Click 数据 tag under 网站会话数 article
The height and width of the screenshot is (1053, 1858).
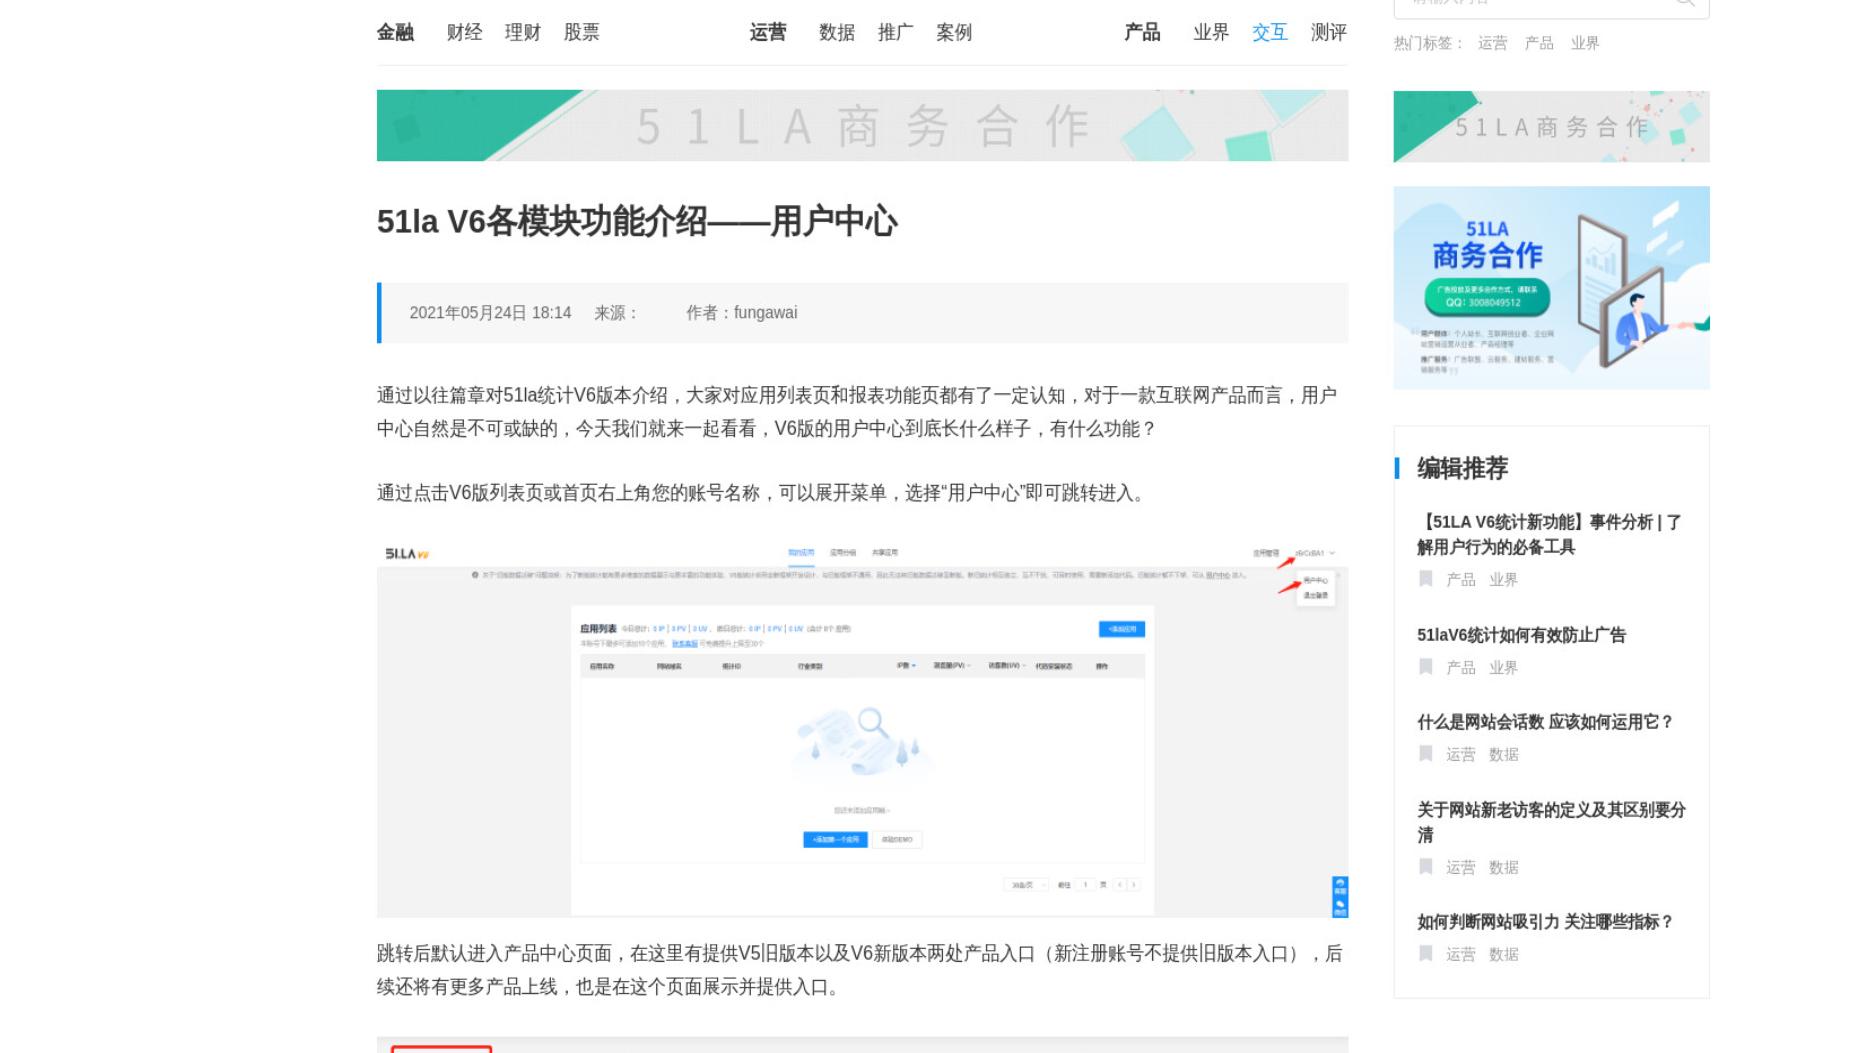[1503, 754]
